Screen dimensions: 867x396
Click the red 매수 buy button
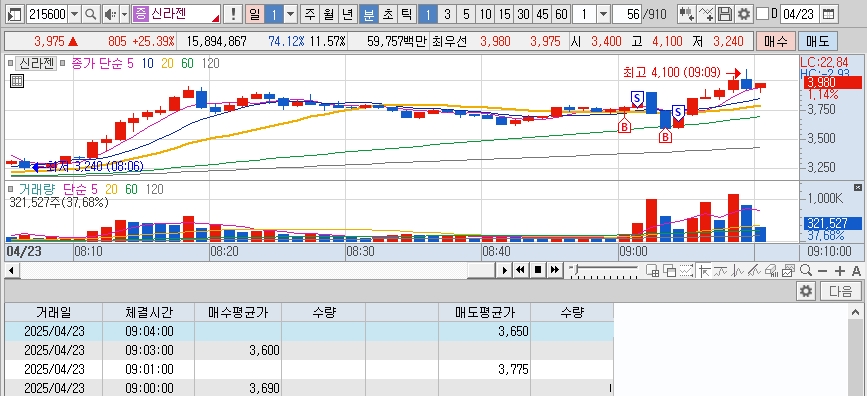click(776, 41)
